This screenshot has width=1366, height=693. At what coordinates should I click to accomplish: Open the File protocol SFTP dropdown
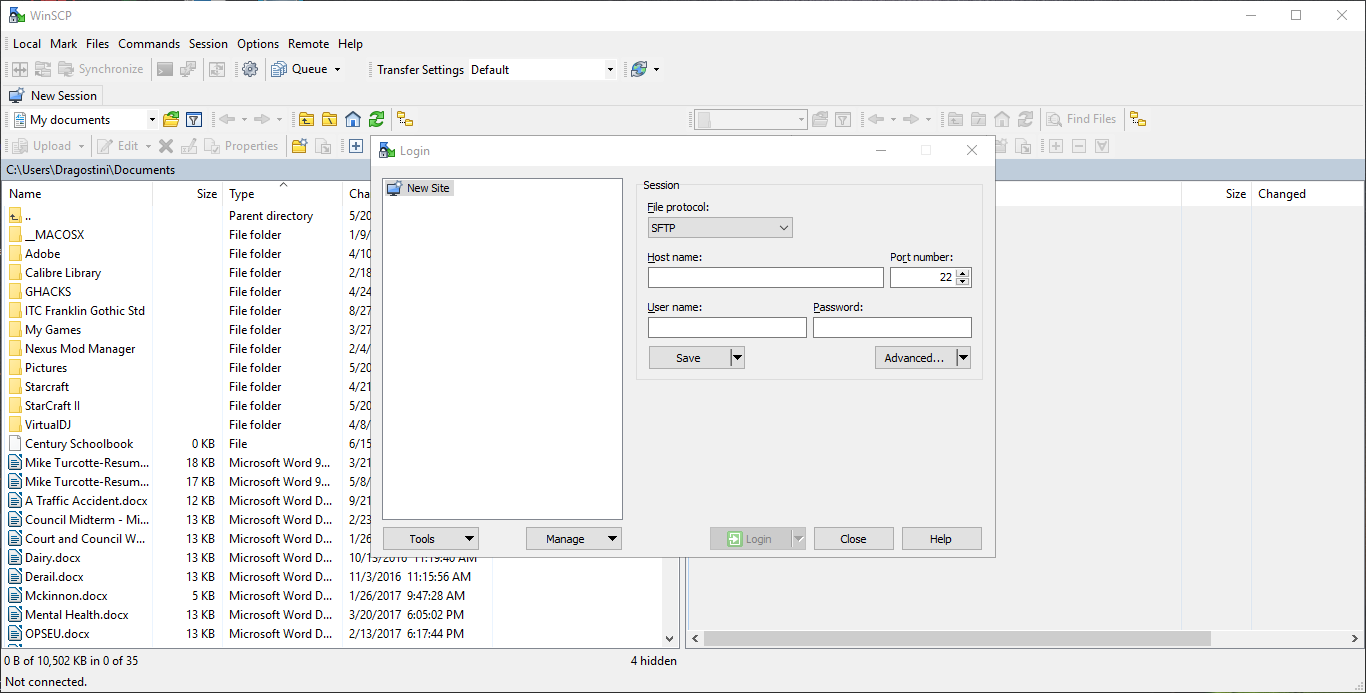(720, 228)
